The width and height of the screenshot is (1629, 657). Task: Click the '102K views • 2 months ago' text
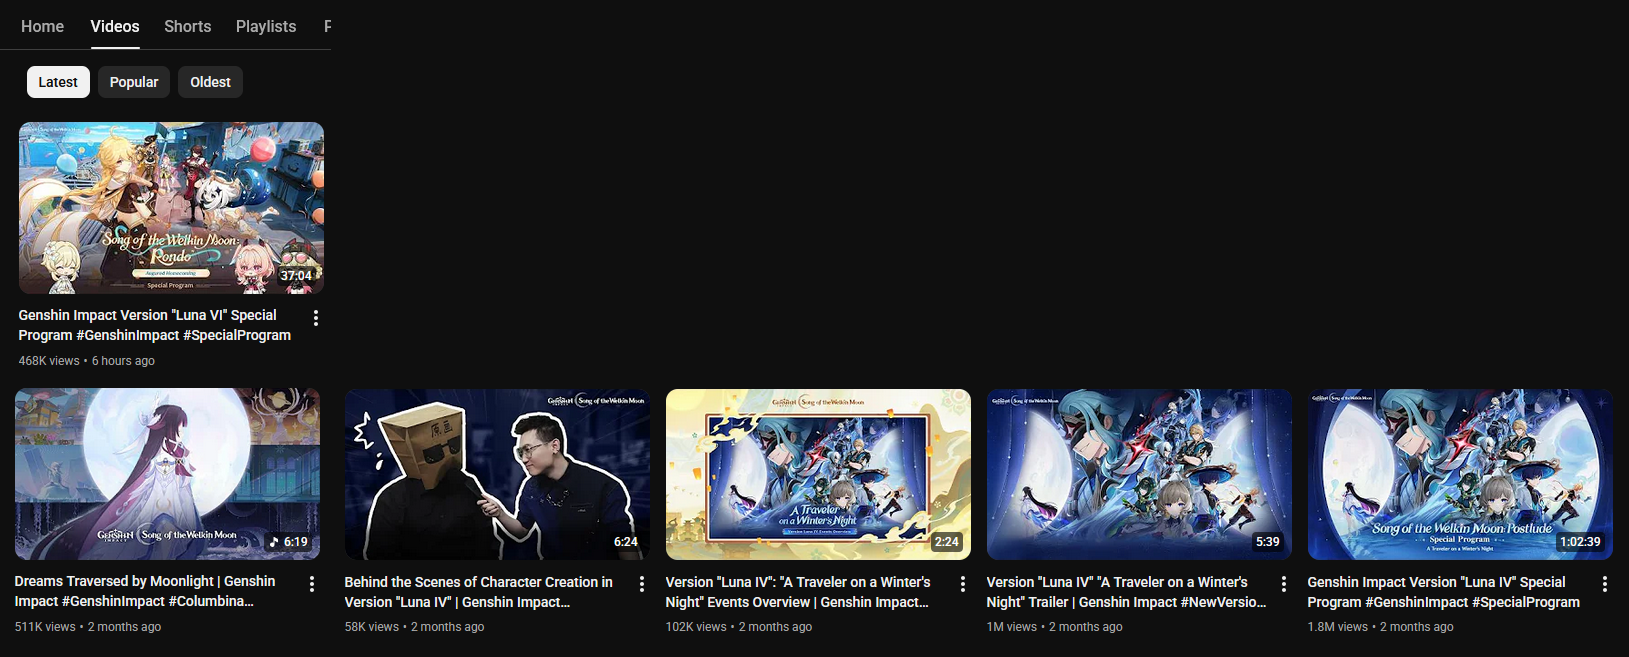[739, 627]
